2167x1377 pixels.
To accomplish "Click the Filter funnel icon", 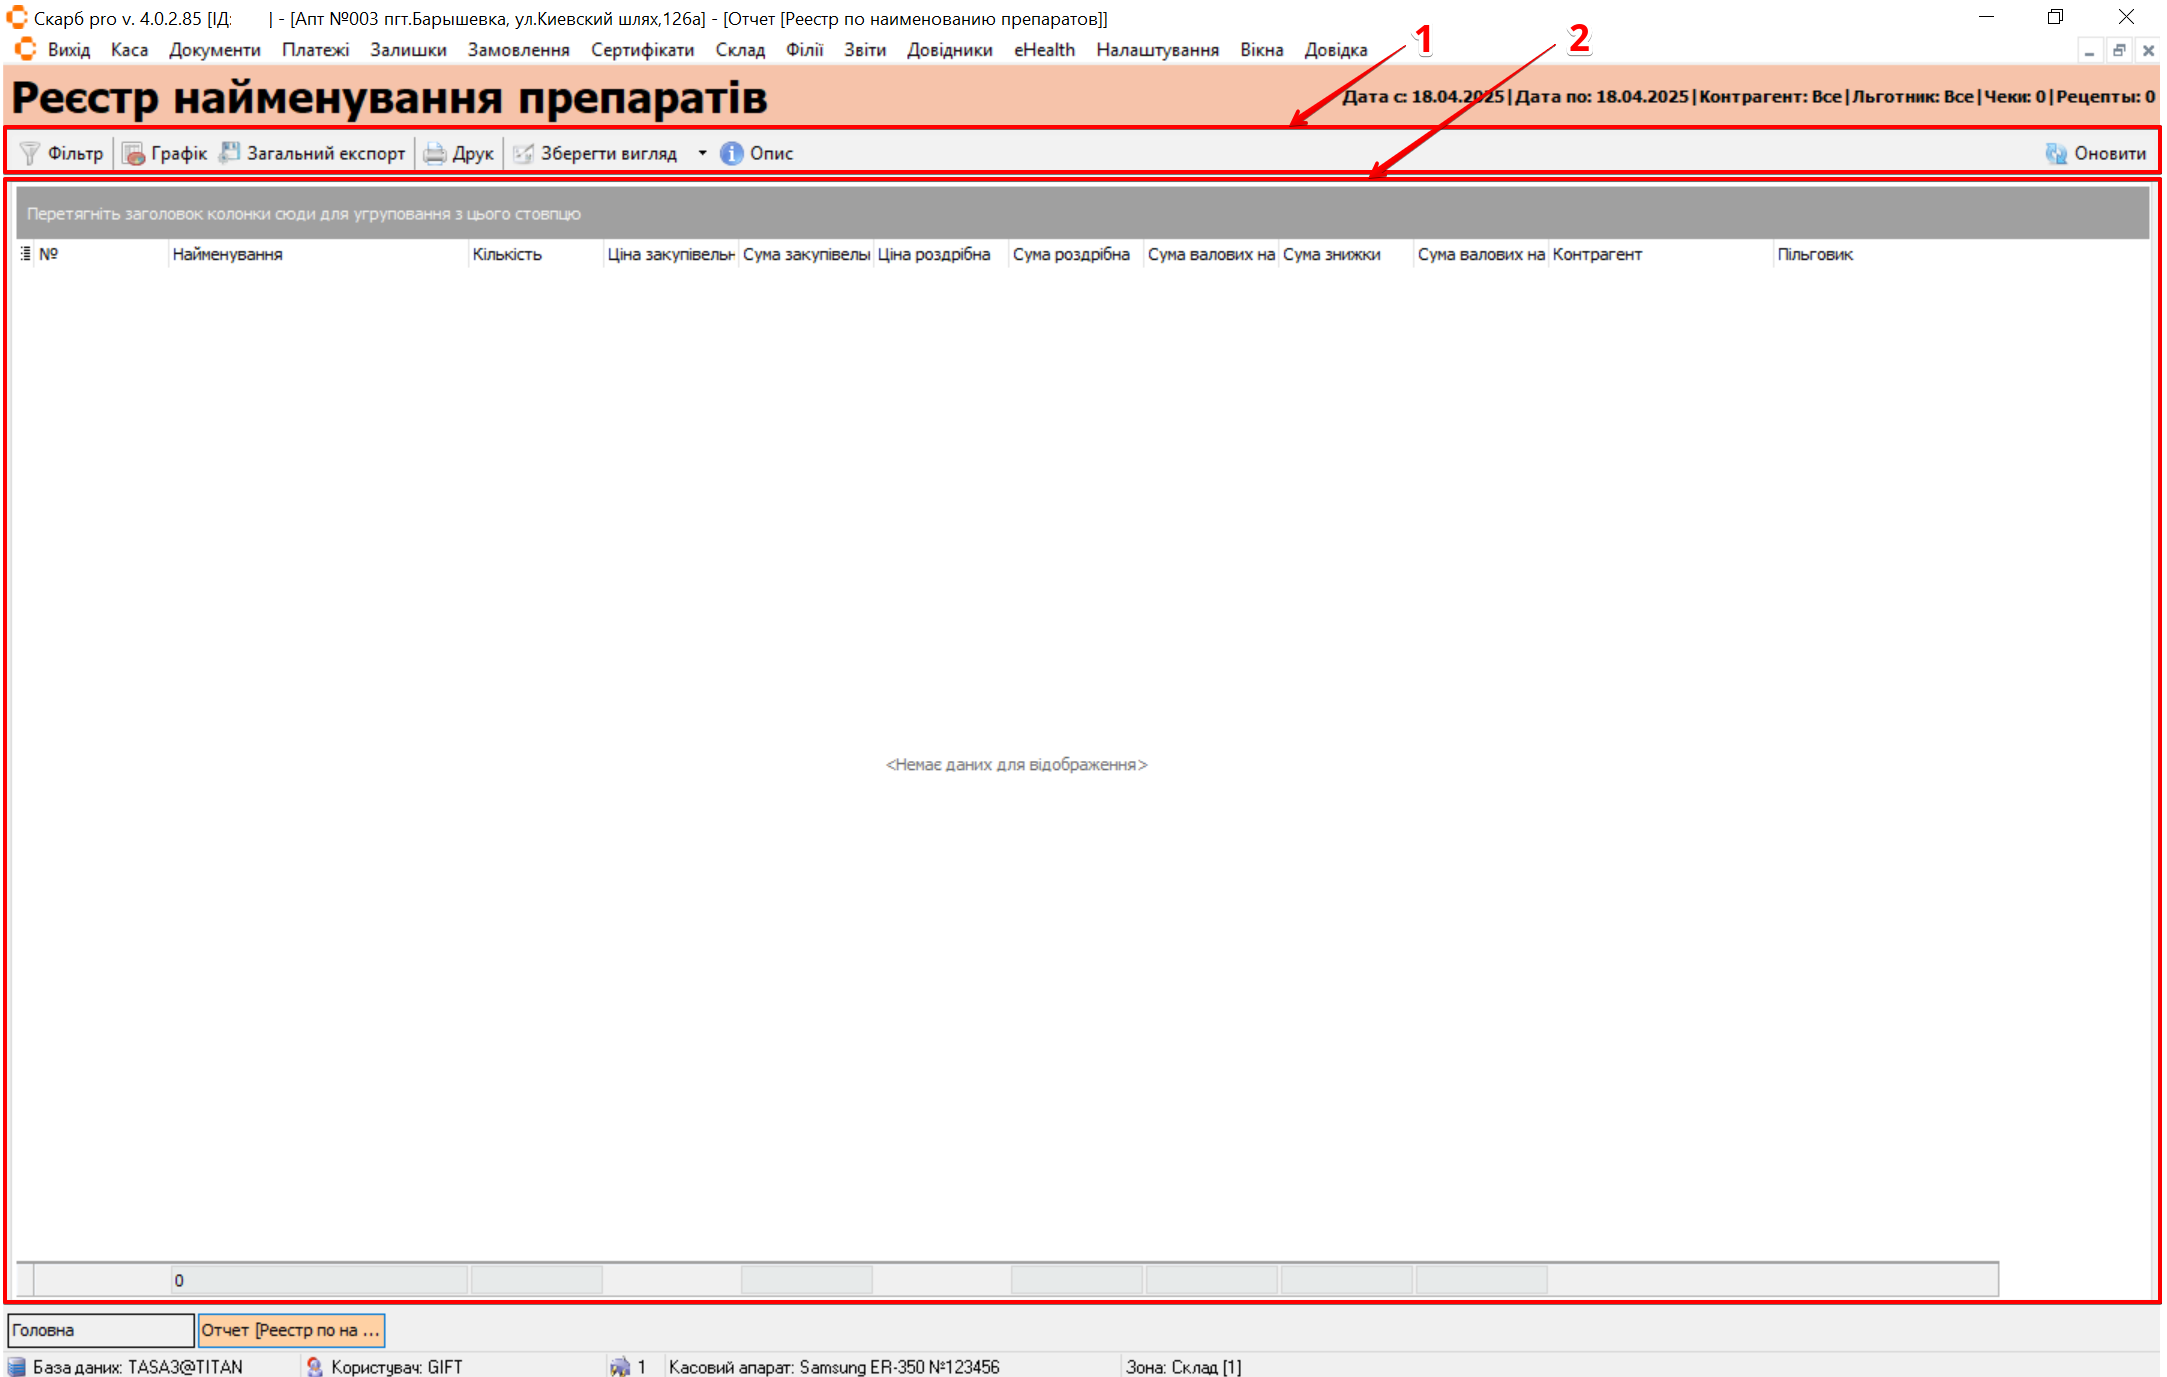I will pos(30,153).
